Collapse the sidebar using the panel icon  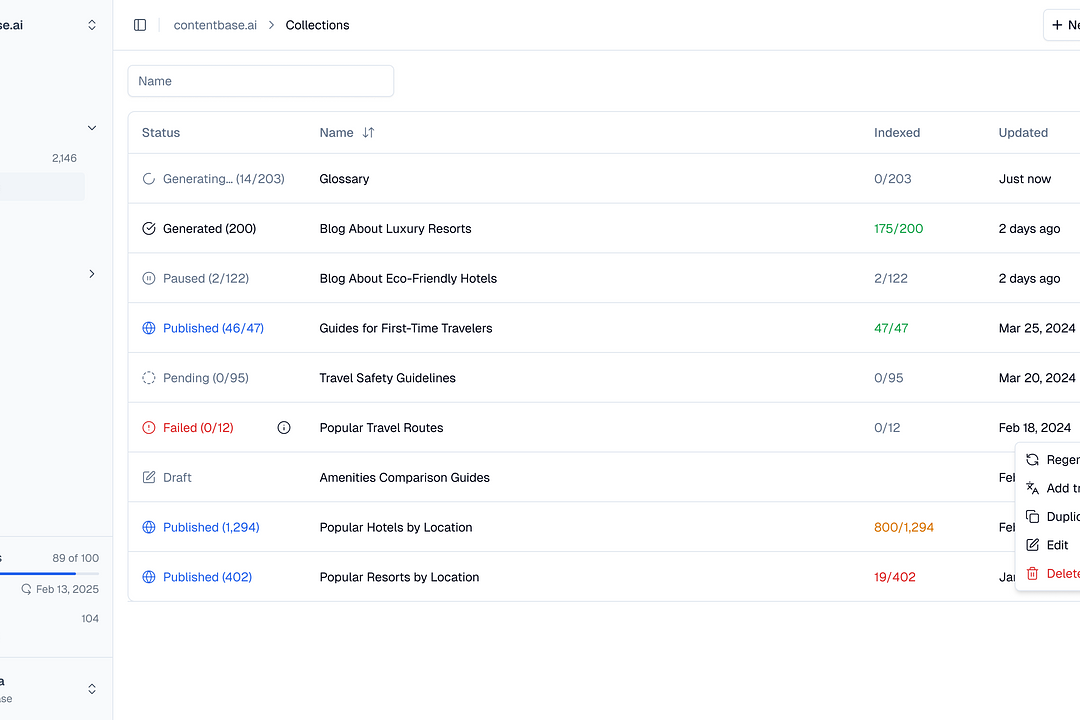pos(139,25)
